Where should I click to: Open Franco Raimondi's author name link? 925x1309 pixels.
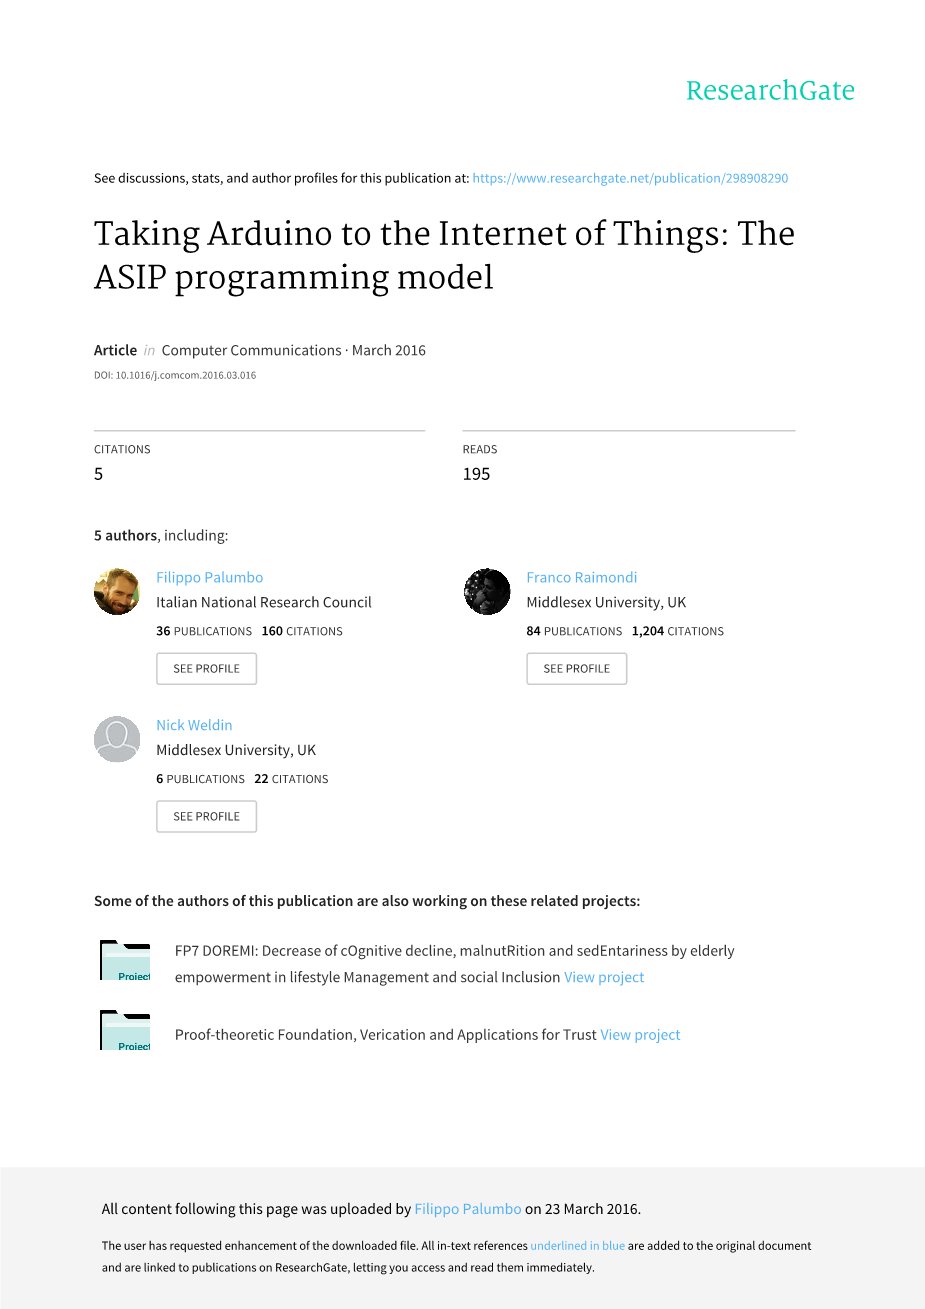click(582, 578)
